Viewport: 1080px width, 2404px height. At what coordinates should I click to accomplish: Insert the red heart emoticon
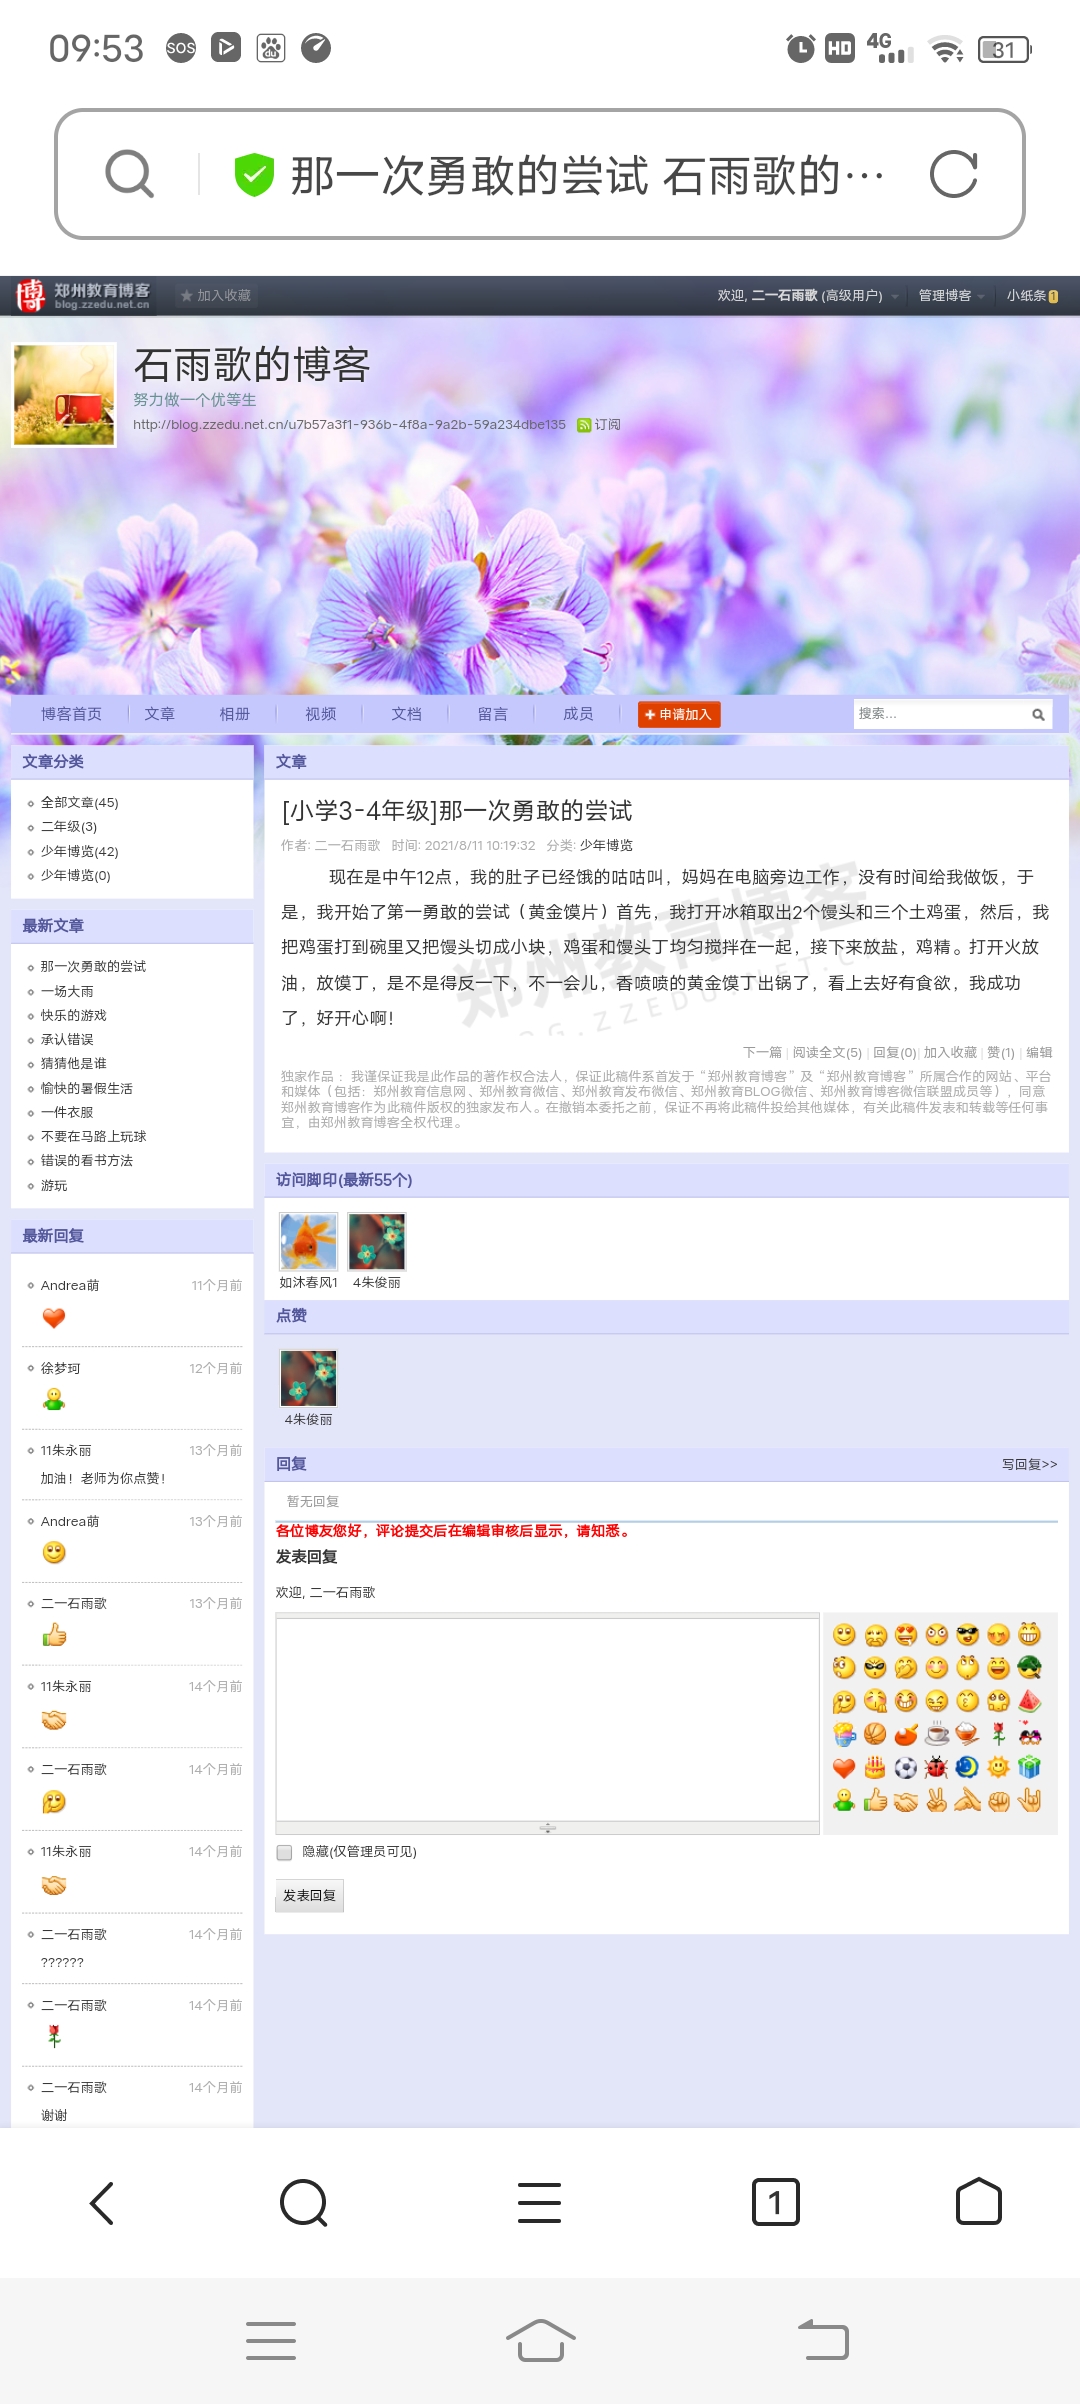pyautogui.click(x=844, y=1767)
